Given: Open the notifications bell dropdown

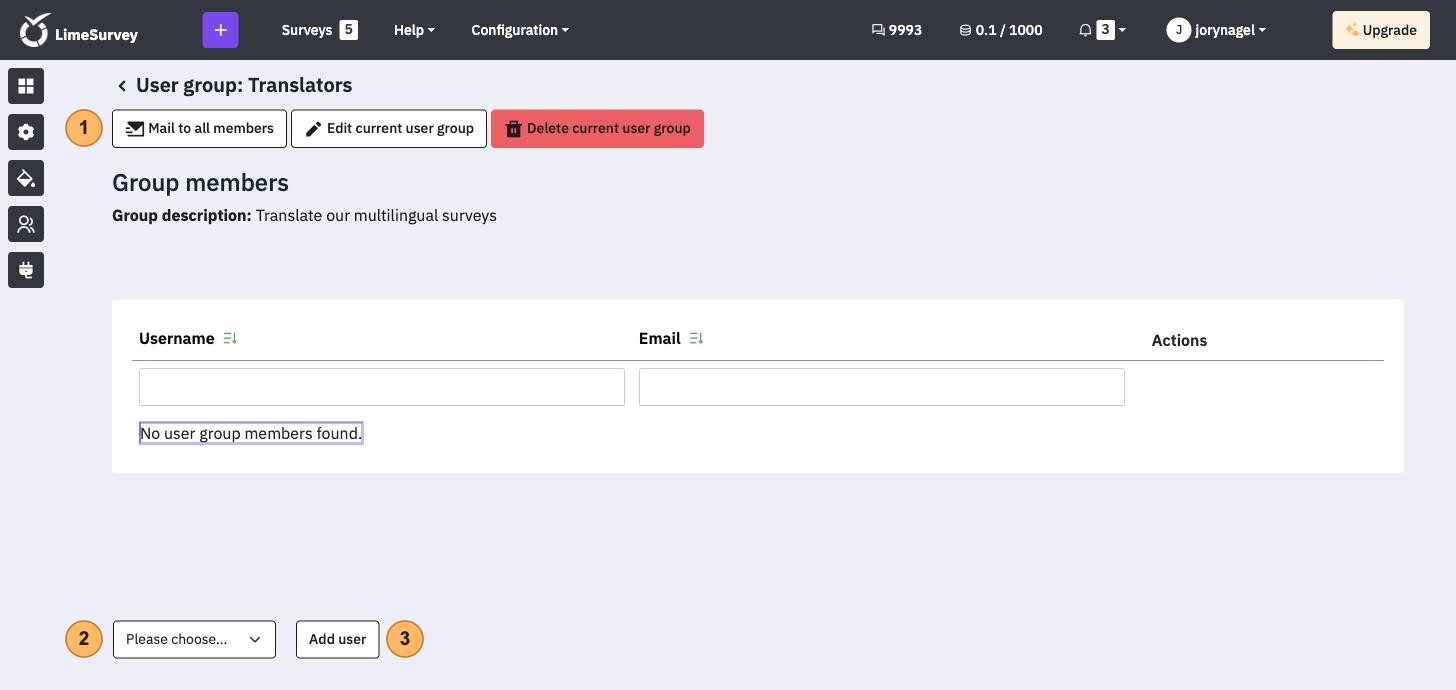Looking at the screenshot, I should click(1102, 30).
